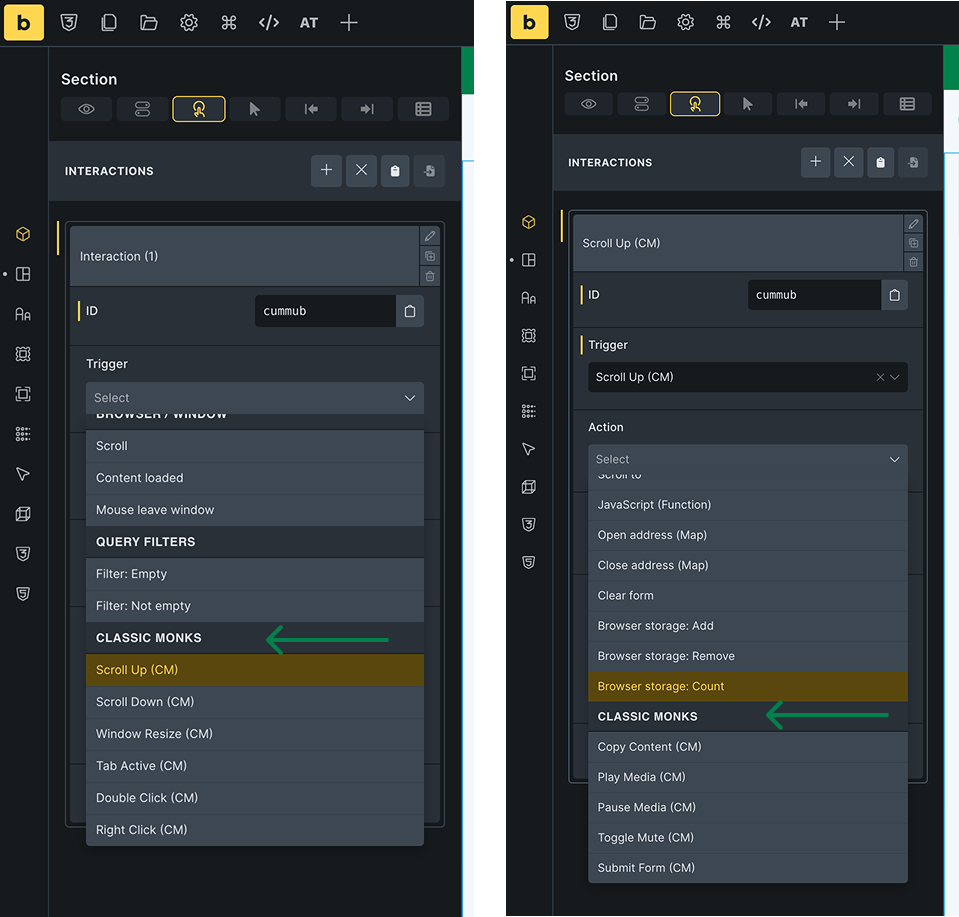The image size is (959, 917).
Task: Delete the Scroll Up (CM) interaction with trash icon
Action: (913, 262)
